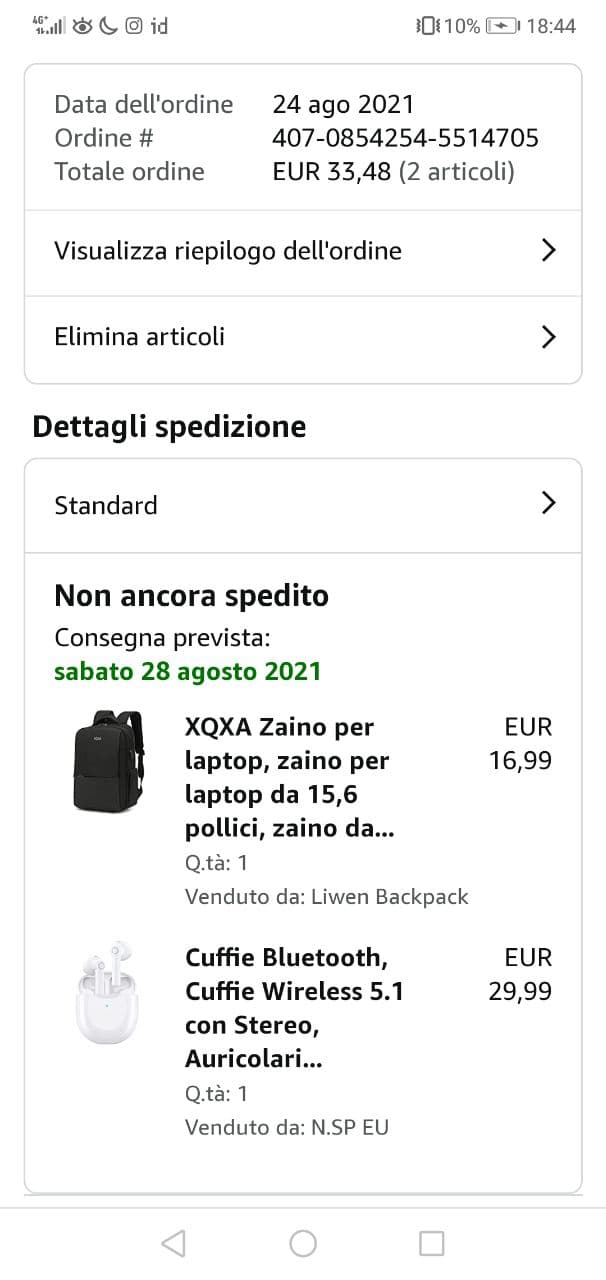
Task: Tap the vibrate mode status icon
Action: (427, 26)
